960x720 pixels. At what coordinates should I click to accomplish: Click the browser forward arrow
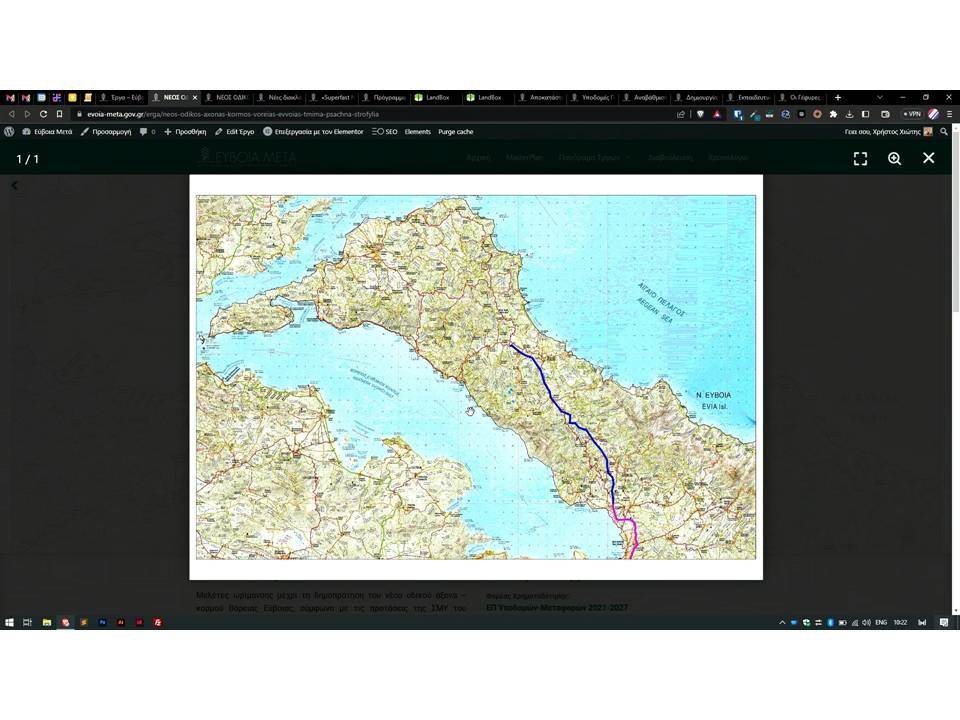click(27, 114)
